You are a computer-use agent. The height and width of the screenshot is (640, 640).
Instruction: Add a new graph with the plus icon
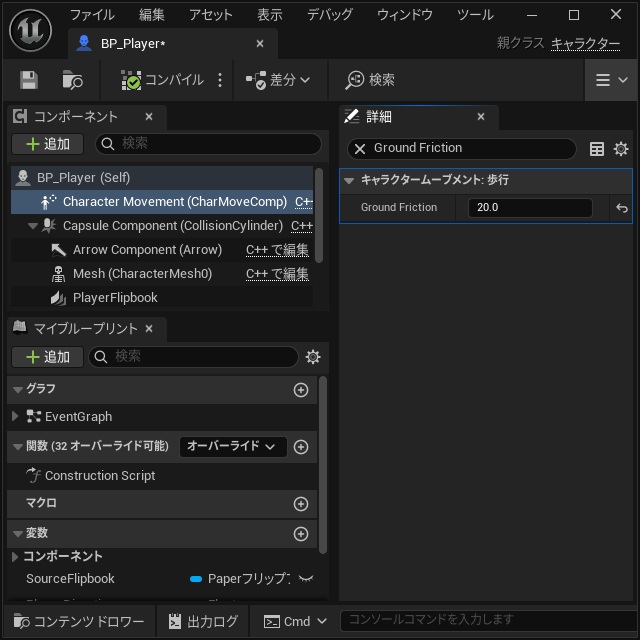point(301,390)
